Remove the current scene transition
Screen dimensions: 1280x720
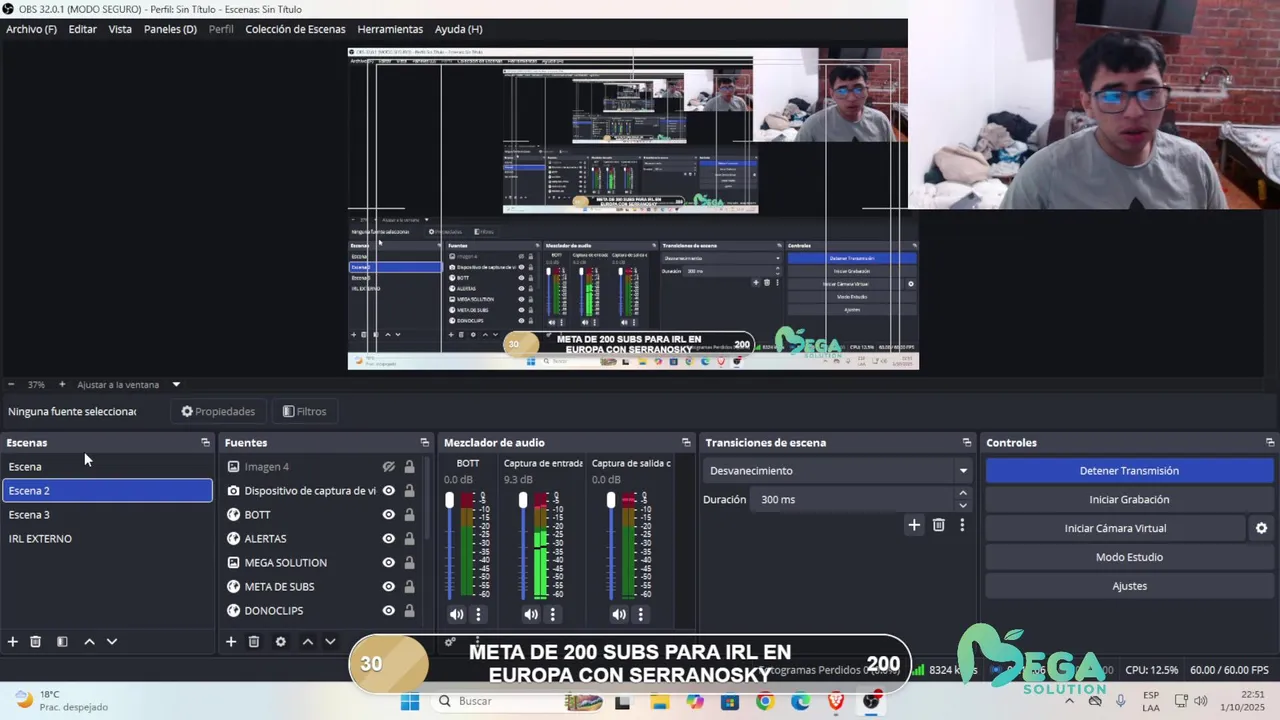click(x=938, y=525)
